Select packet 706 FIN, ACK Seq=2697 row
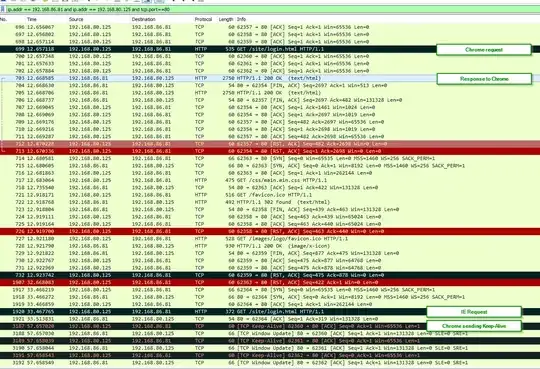 pos(270,100)
